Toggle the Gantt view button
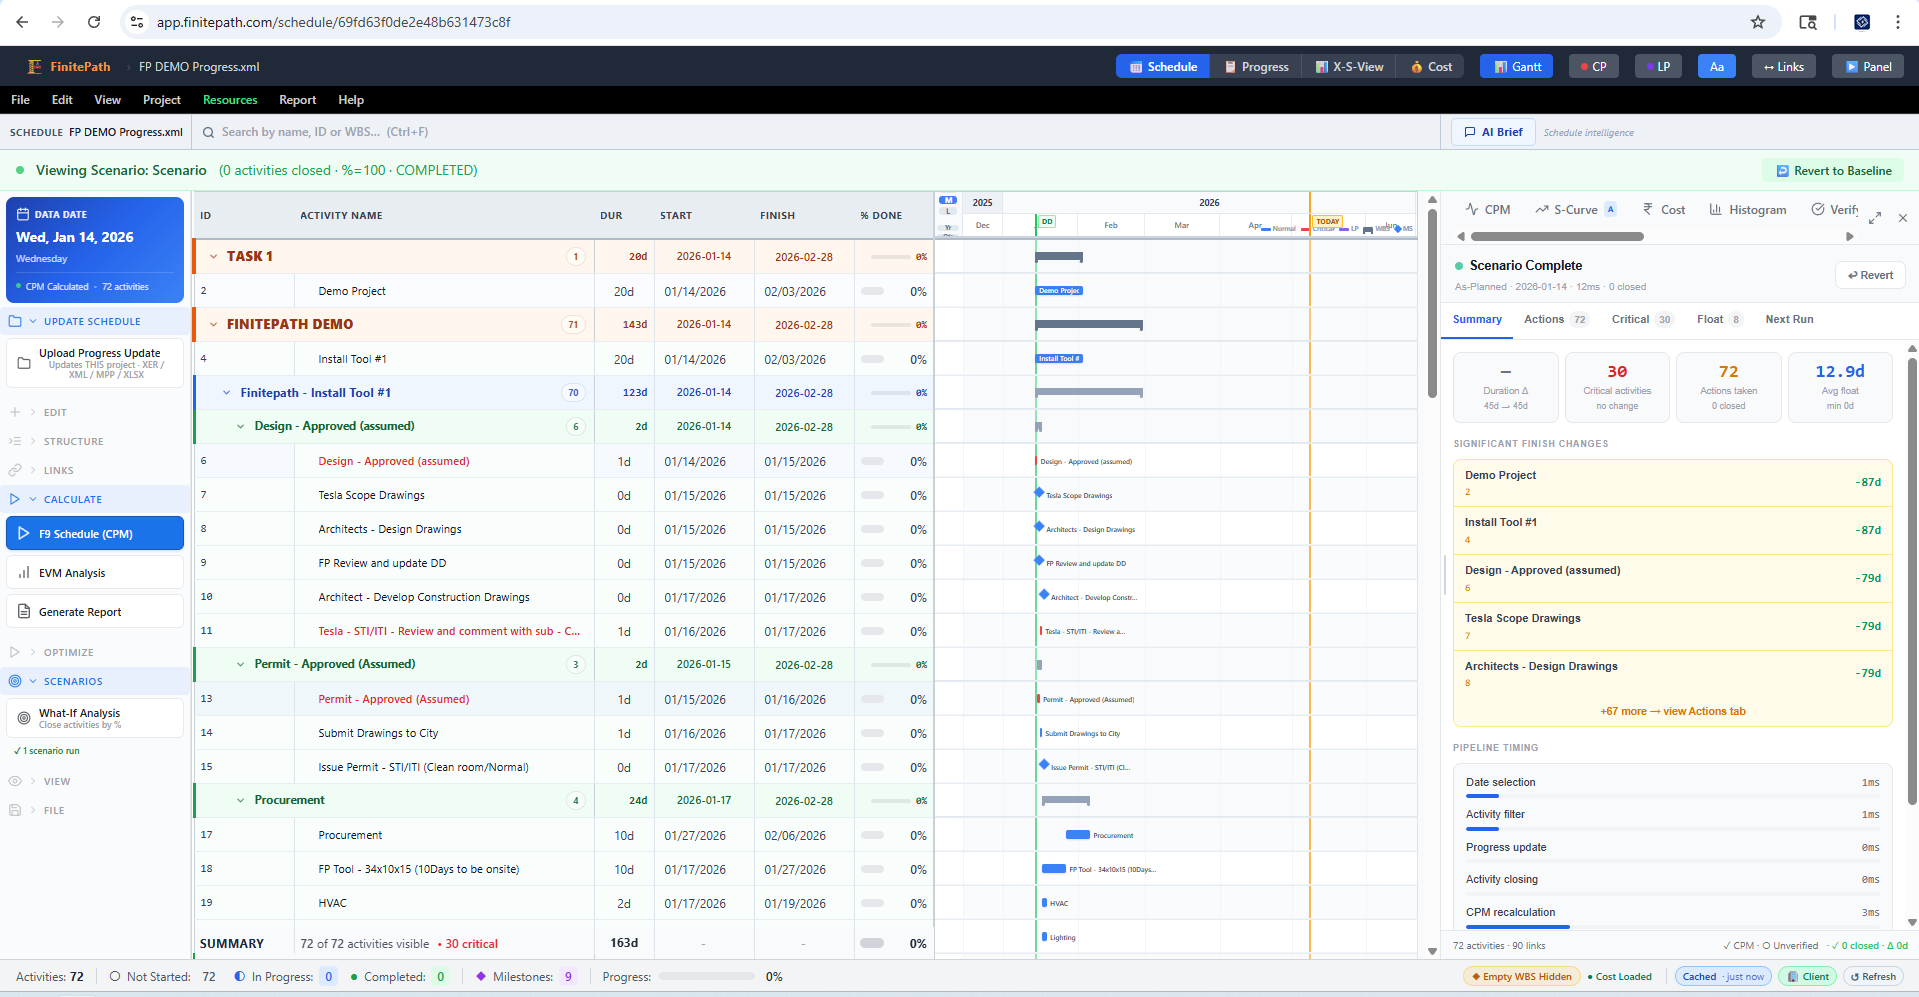 [1517, 67]
